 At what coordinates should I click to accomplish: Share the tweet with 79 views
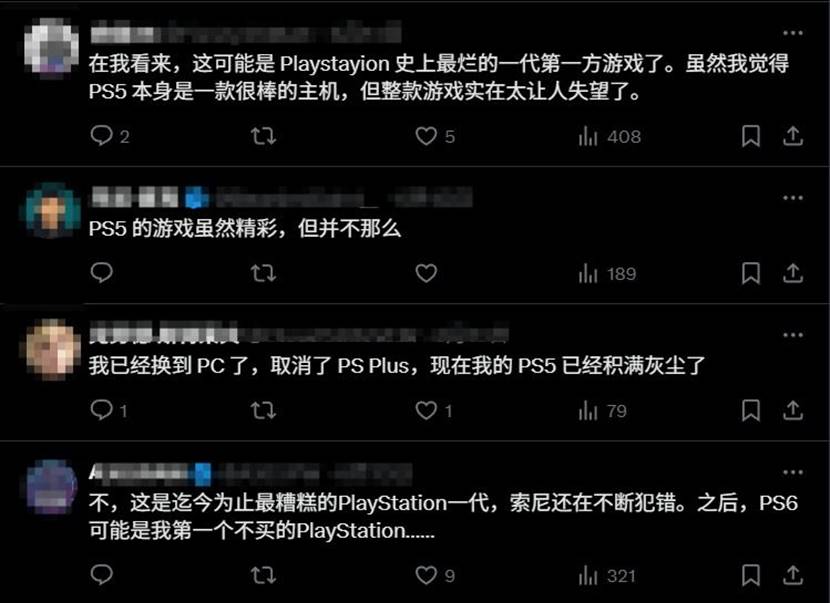pos(792,410)
